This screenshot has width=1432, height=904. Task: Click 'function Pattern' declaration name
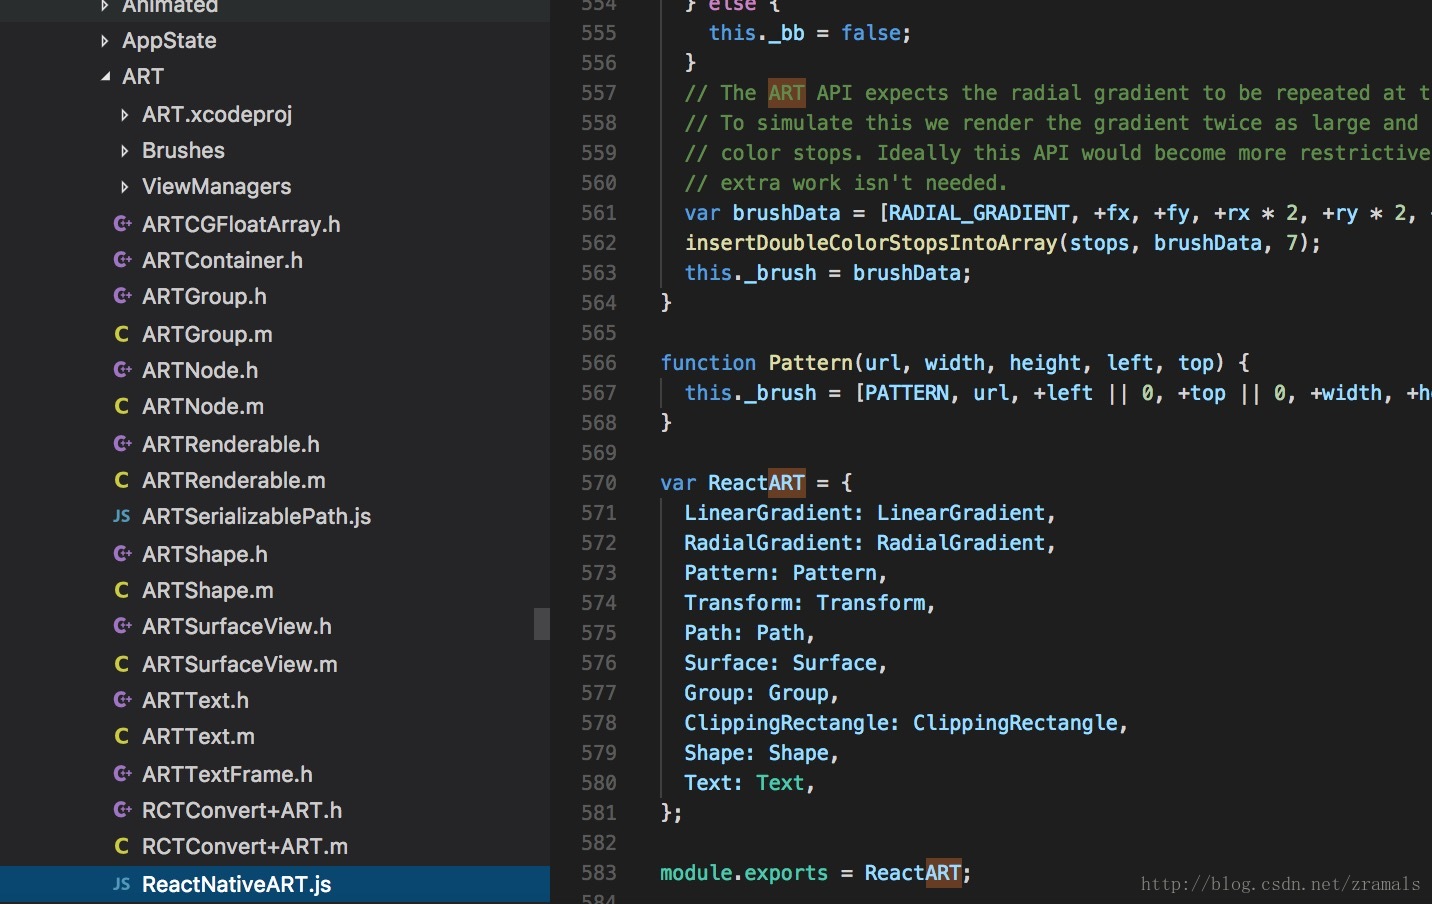point(810,363)
